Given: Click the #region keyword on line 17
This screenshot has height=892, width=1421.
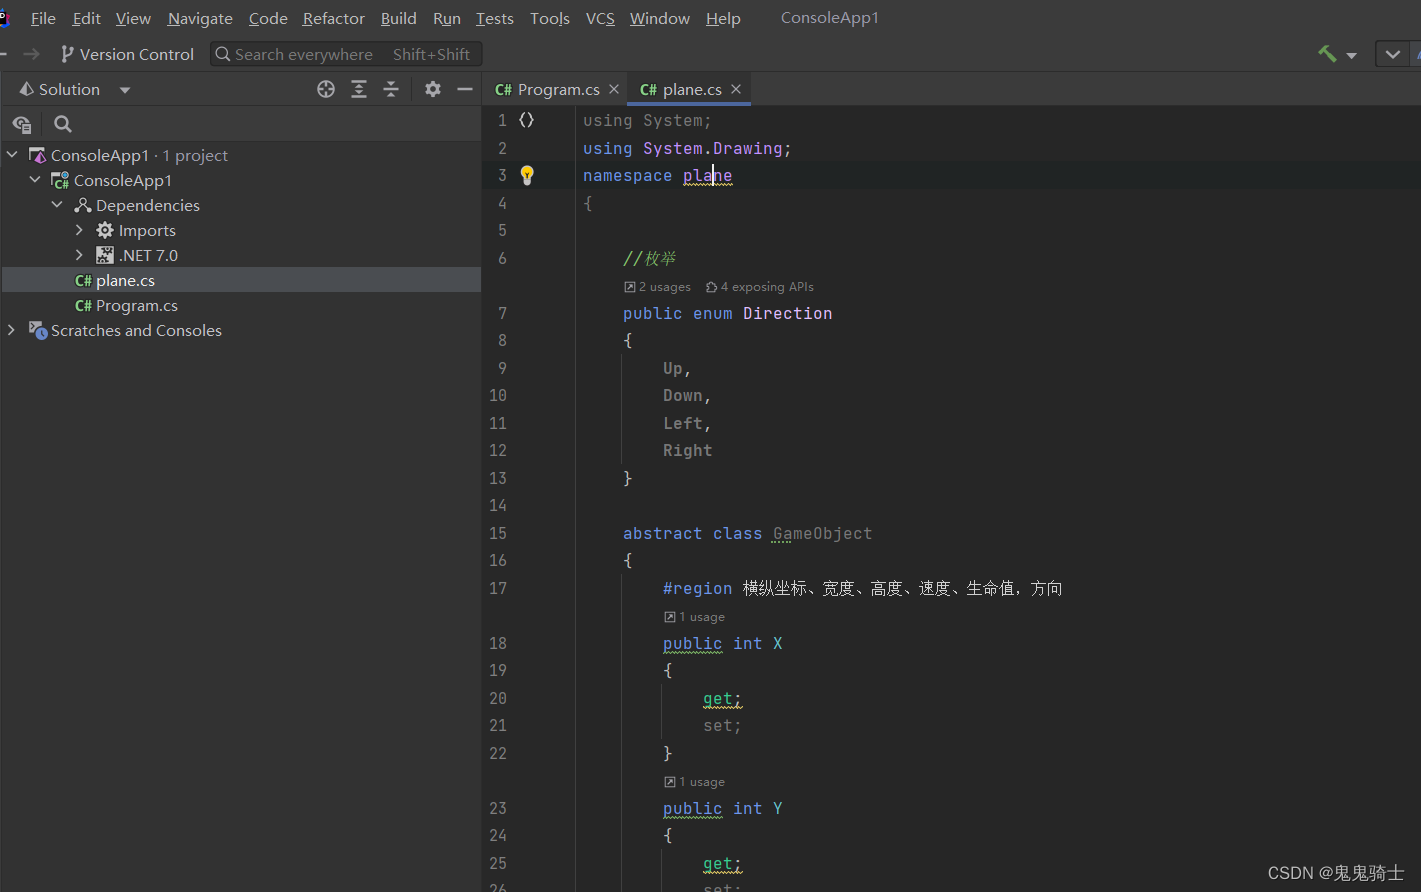Looking at the screenshot, I should click(x=697, y=588).
